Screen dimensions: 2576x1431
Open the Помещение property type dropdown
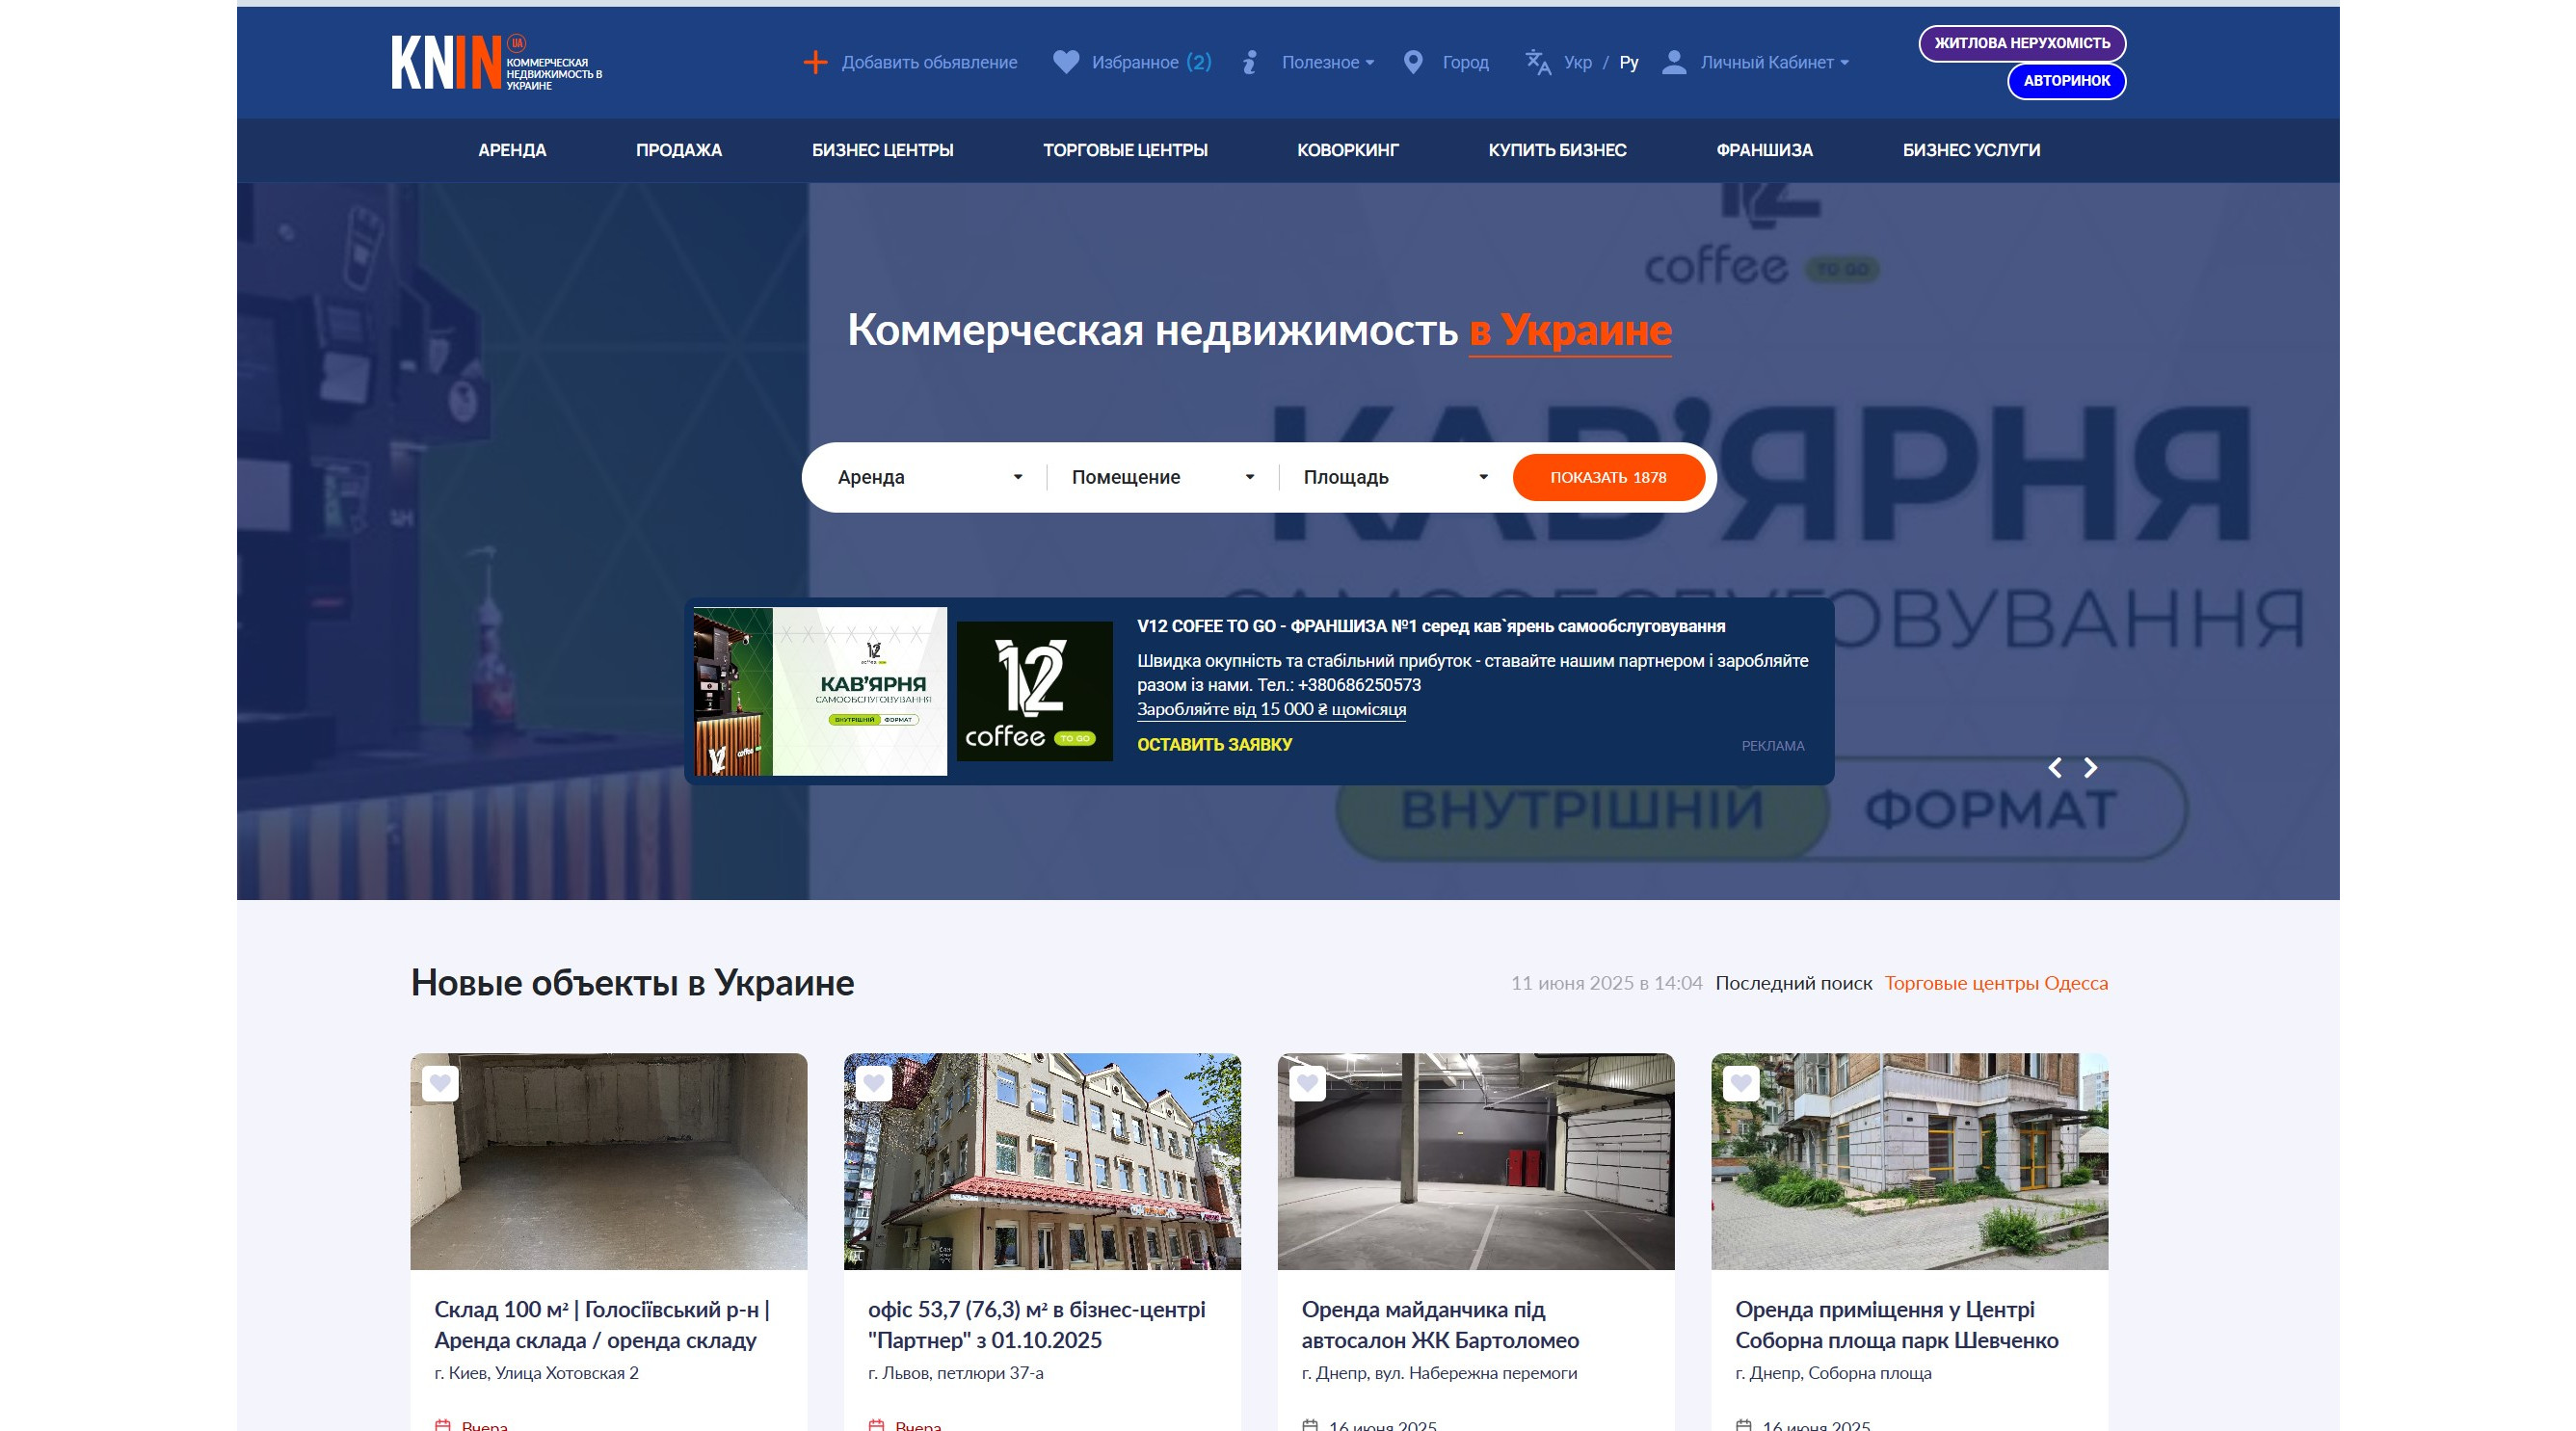1162,477
